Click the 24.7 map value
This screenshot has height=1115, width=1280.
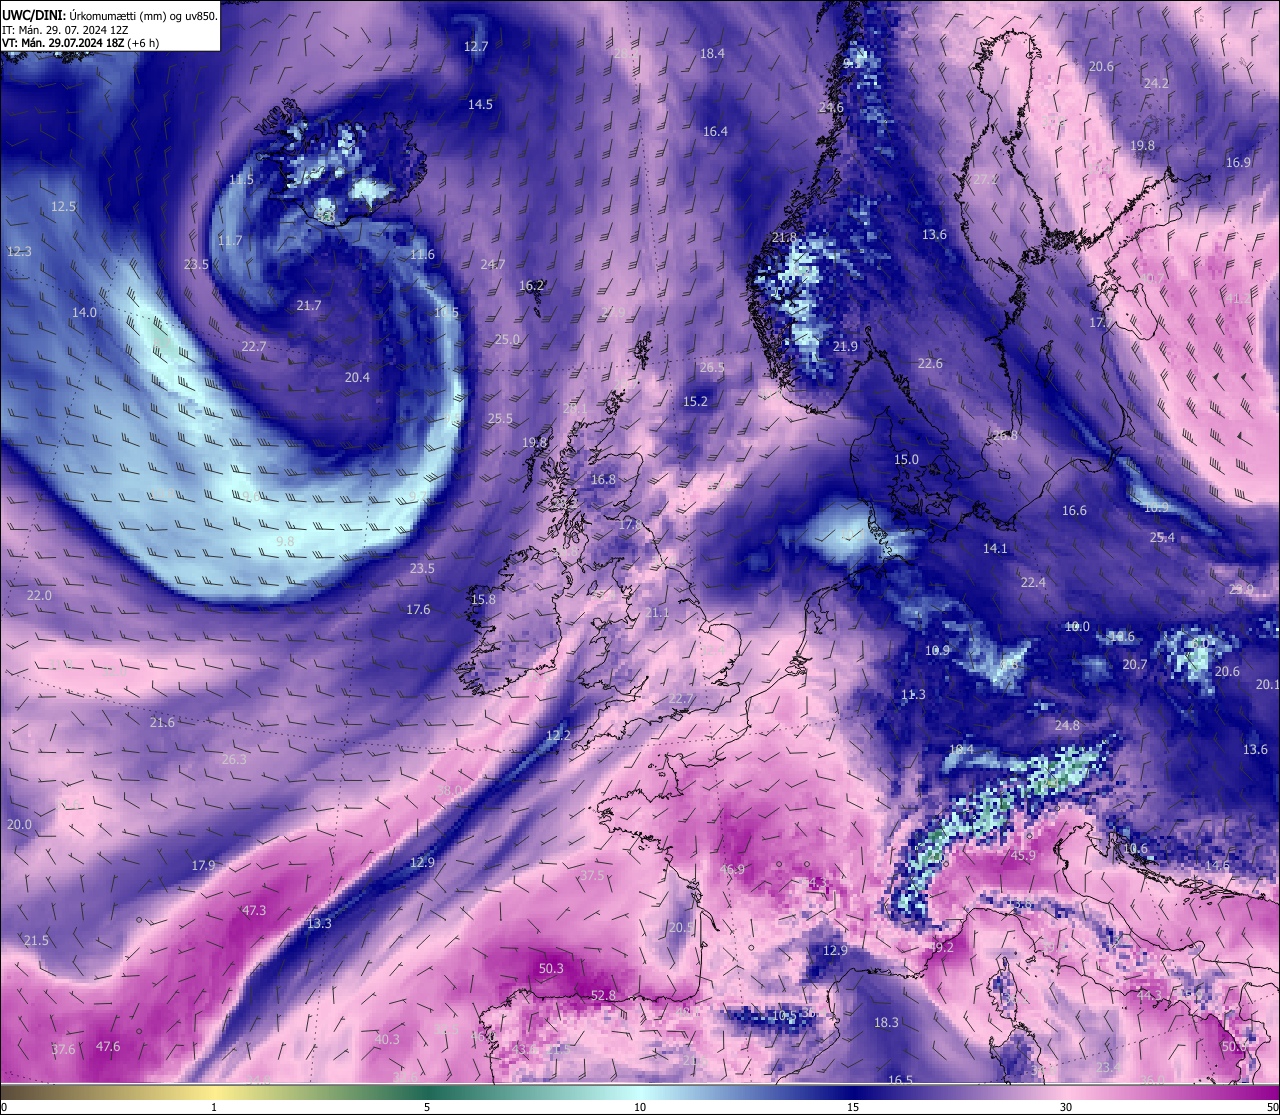tap(492, 264)
